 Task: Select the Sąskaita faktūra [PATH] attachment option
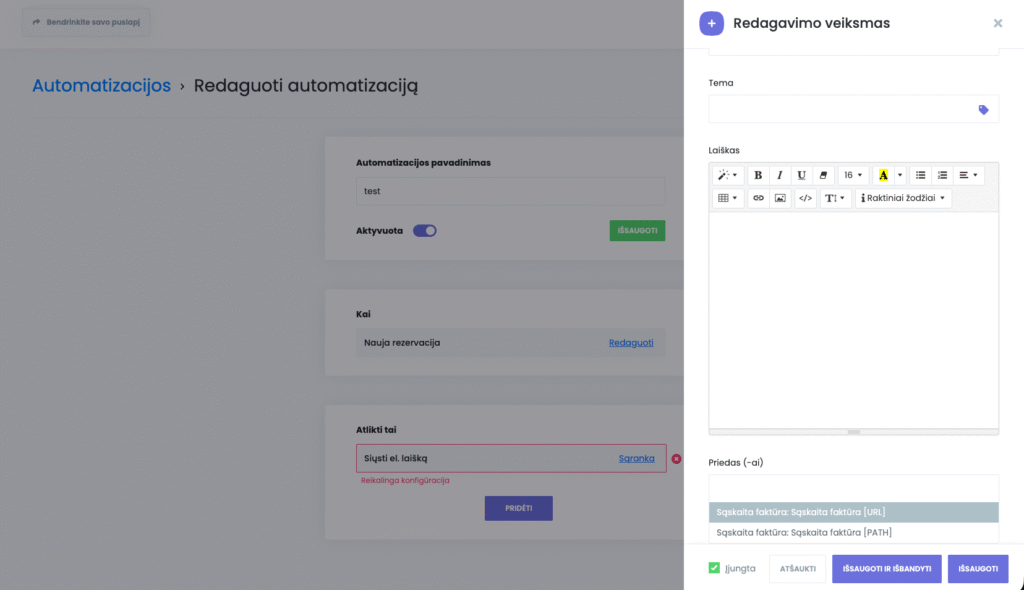pyautogui.click(x=803, y=533)
